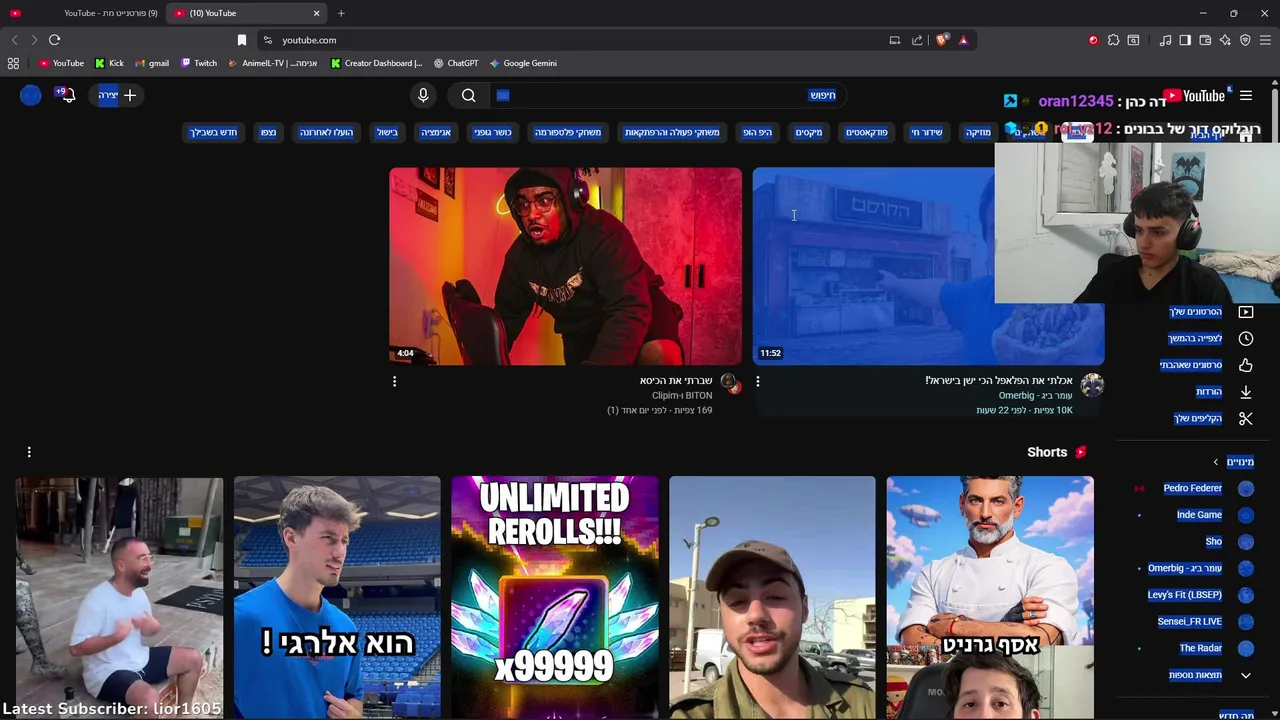Bookmark this page icon
Image resolution: width=1280 pixels, height=720 pixels.
click(x=242, y=40)
